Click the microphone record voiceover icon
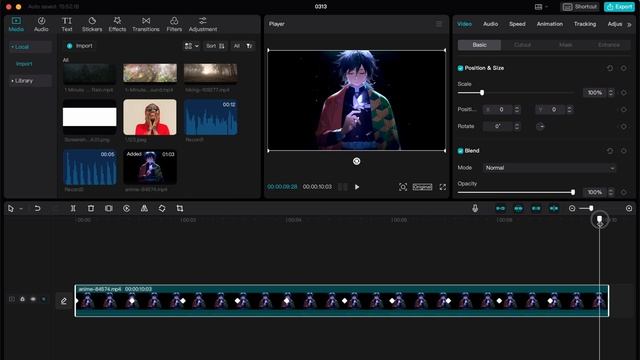 (x=475, y=208)
